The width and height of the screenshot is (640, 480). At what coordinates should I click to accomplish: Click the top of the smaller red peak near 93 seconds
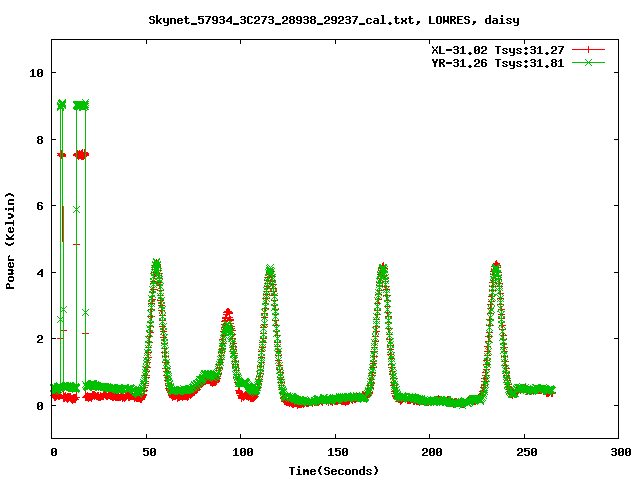click(x=228, y=312)
